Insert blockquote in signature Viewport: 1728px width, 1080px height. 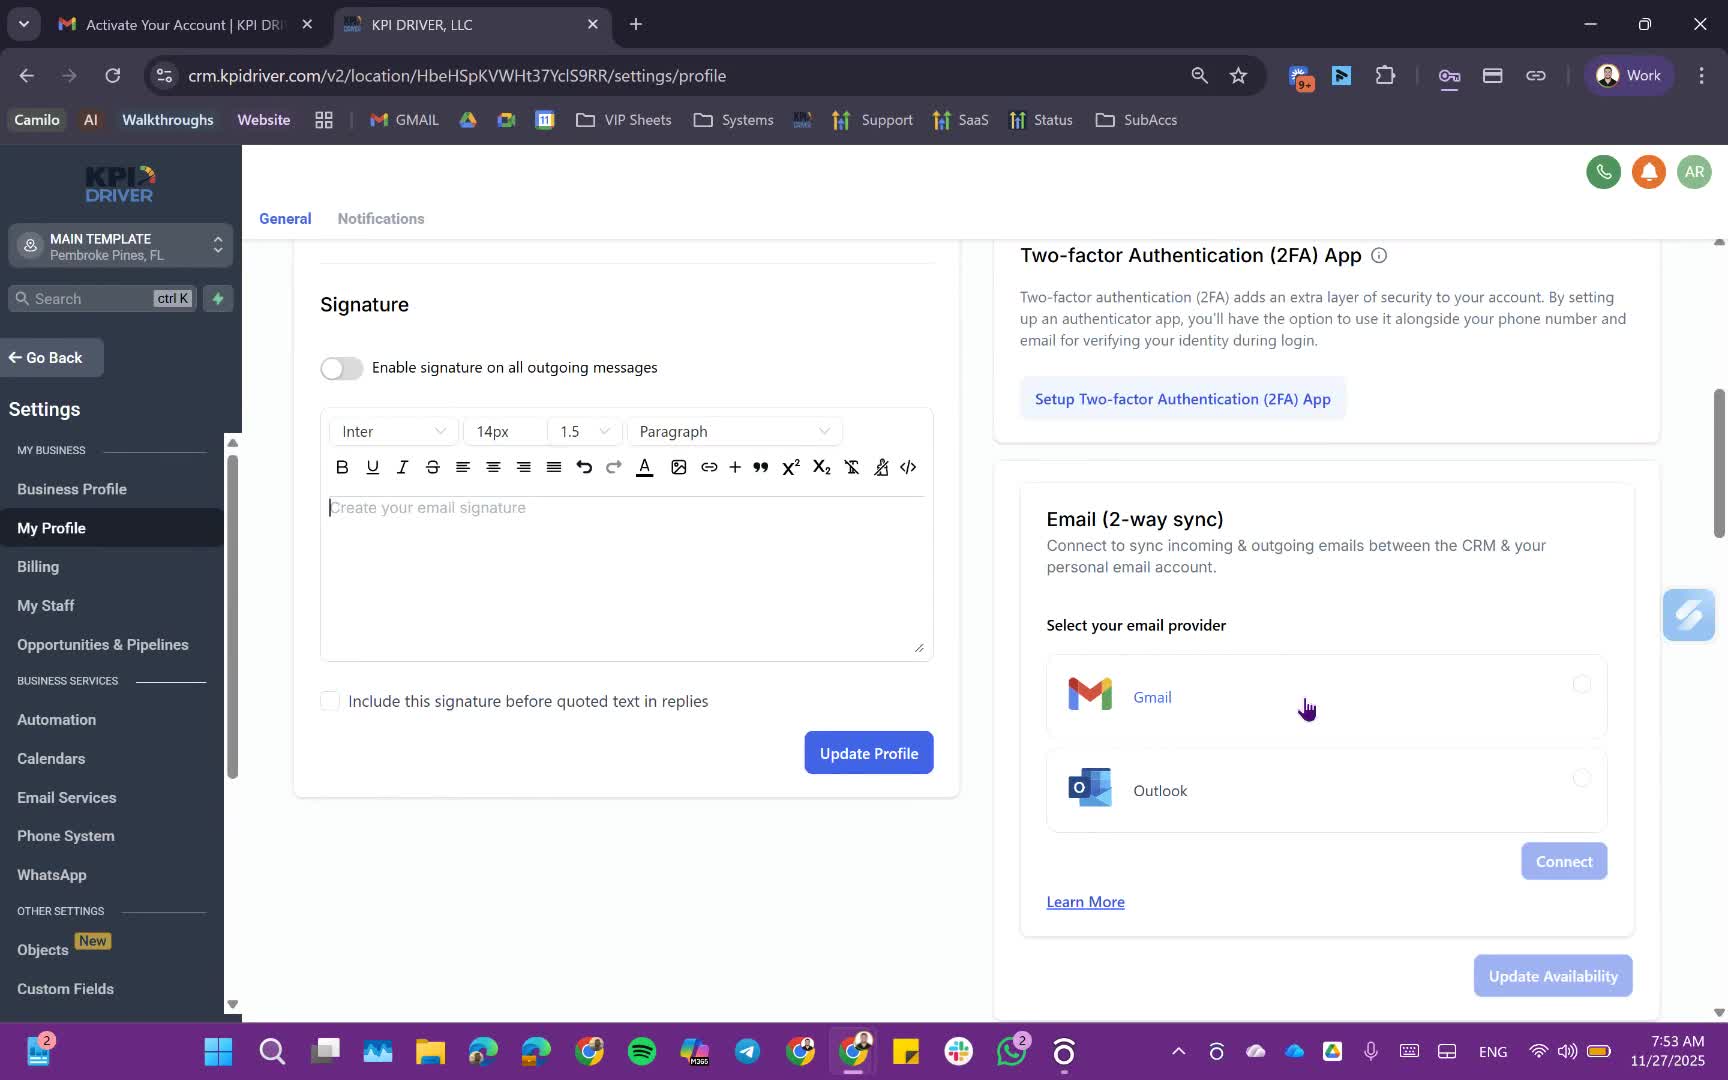[761, 467]
